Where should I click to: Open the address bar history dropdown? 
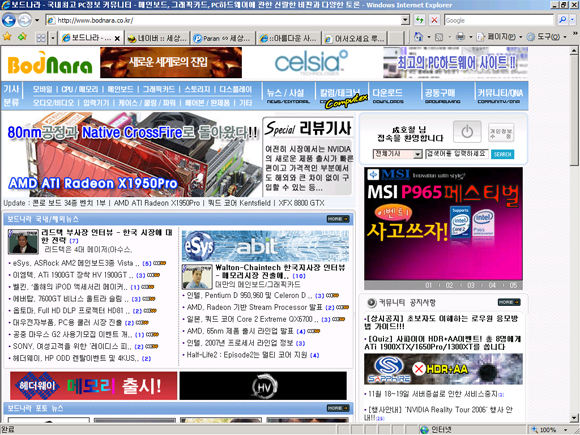(405, 20)
